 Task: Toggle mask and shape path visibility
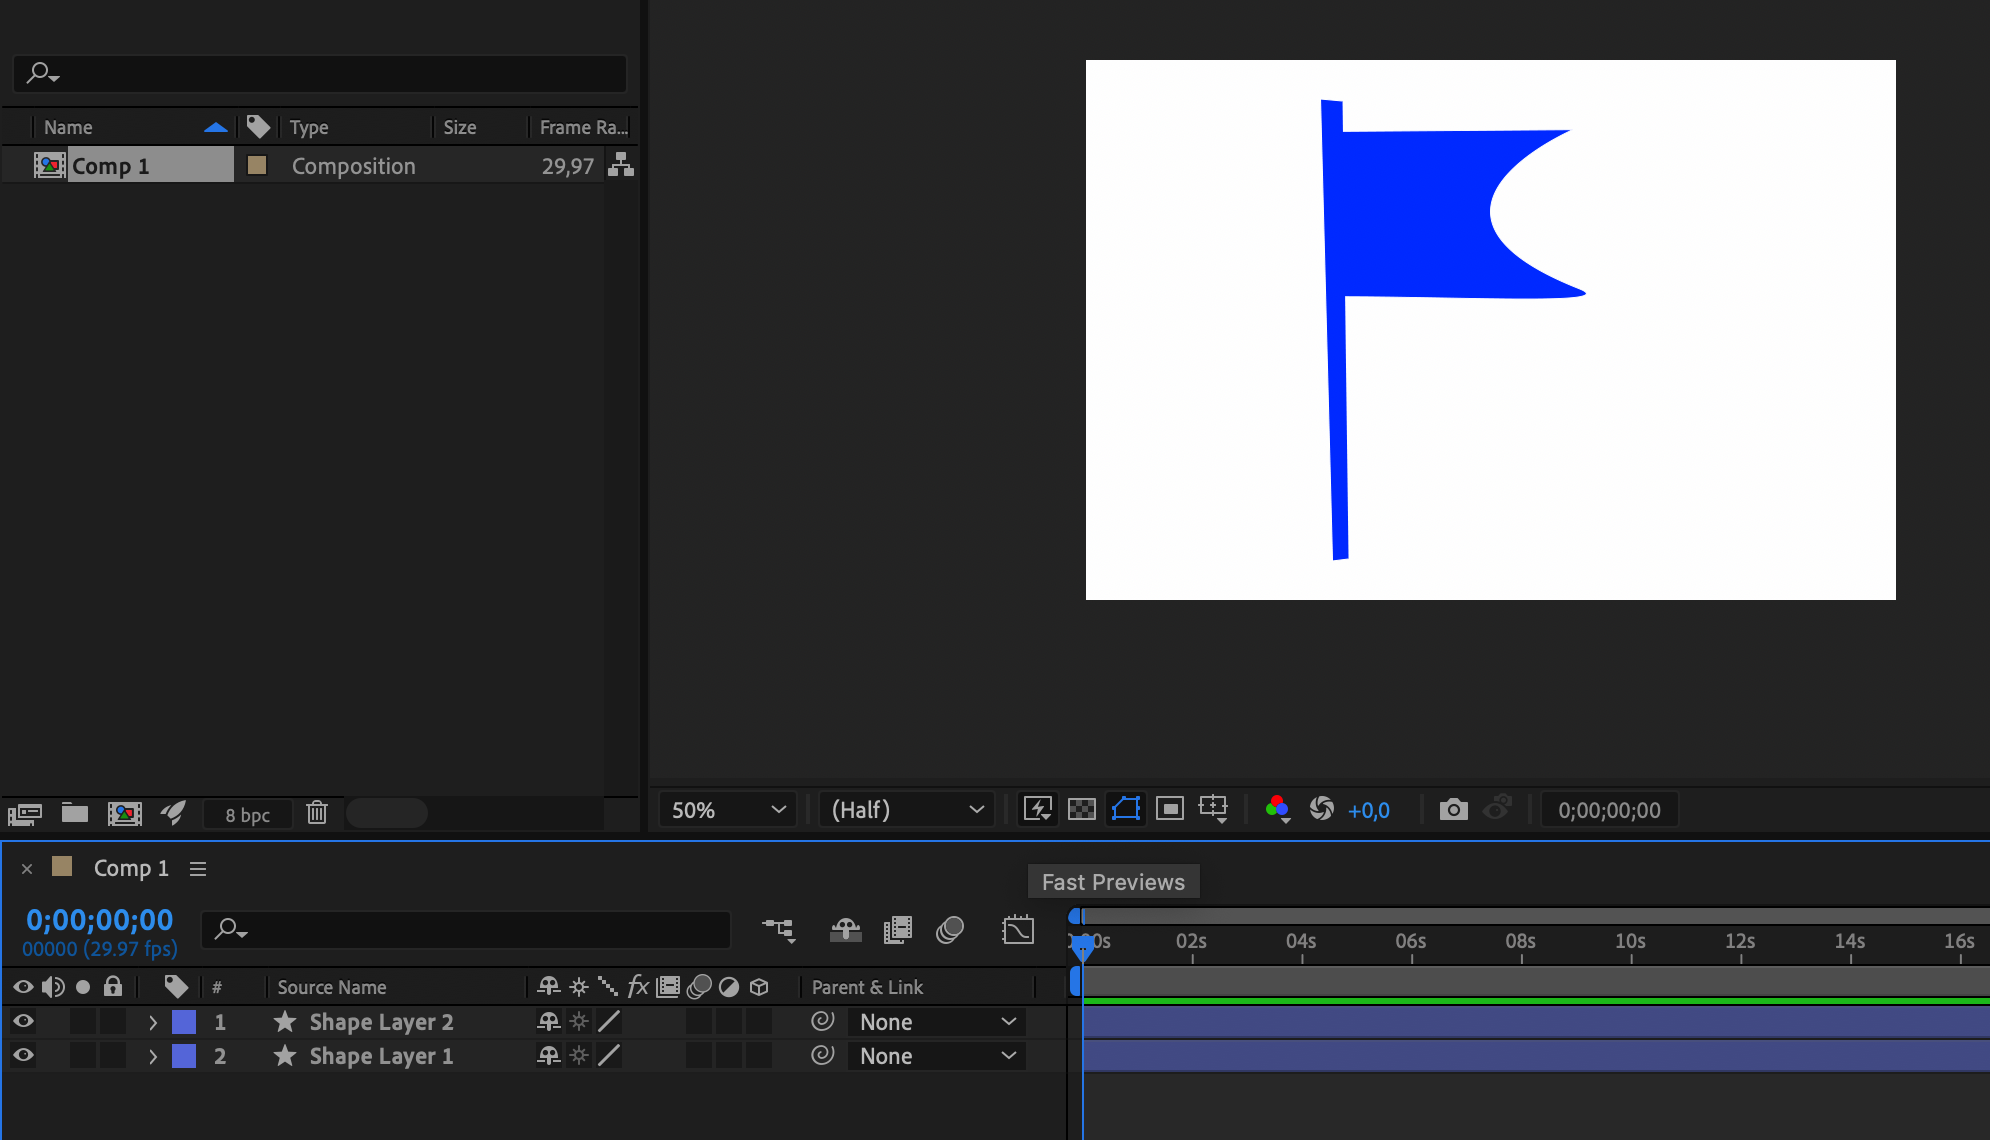click(1126, 809)
